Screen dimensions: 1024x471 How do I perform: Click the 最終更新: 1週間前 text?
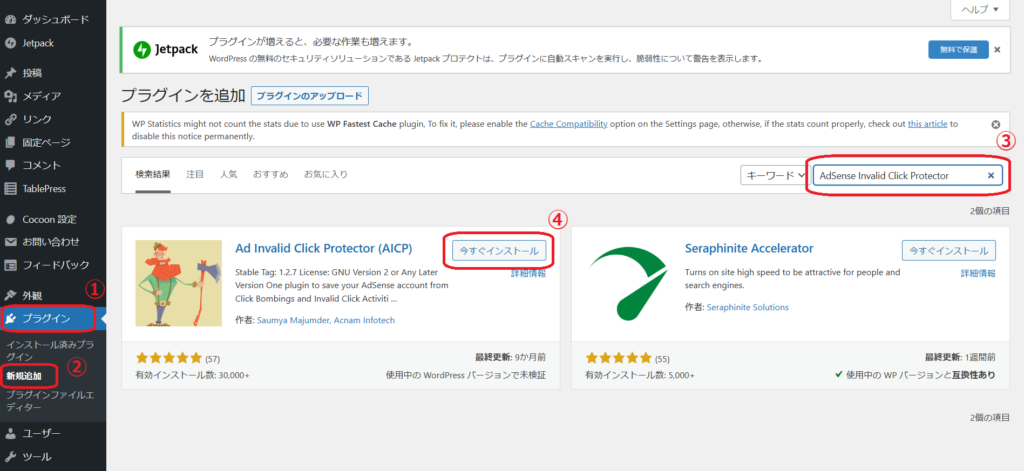click(961, 357)
